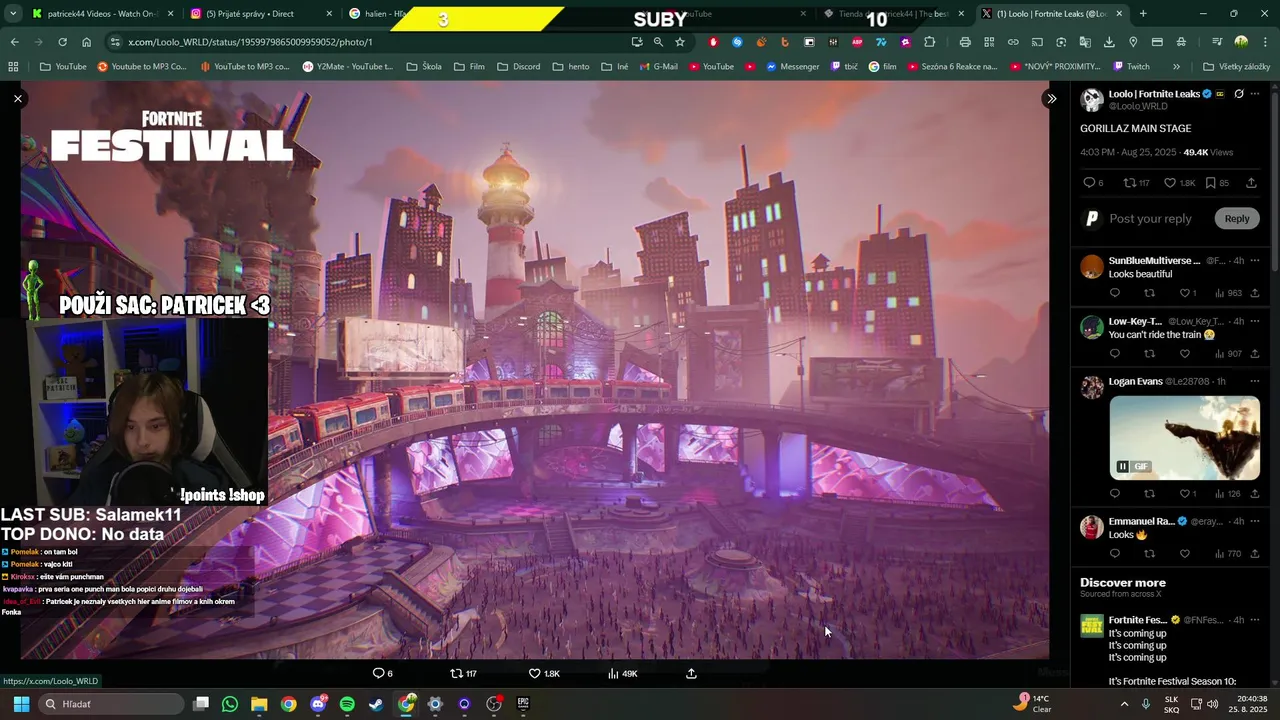Go back to the previous page
This screenshot has width=1280, height=720.
15,42
